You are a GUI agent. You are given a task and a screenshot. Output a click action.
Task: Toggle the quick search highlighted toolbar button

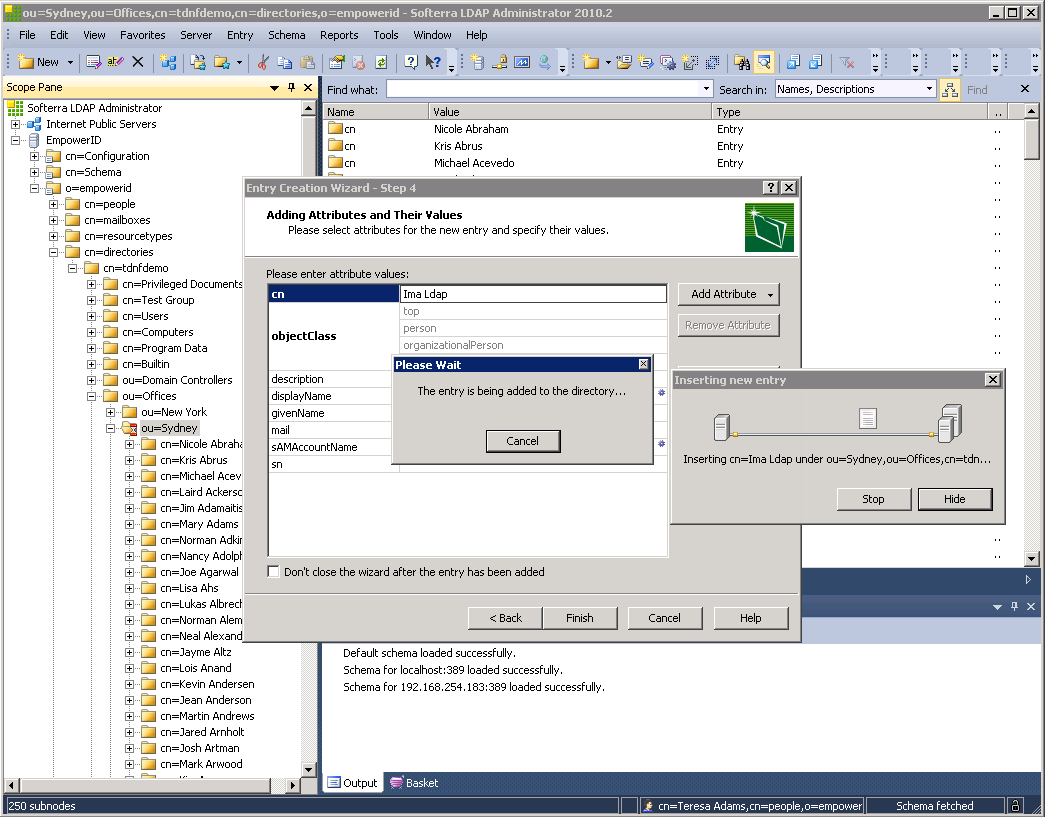click(x=764, y=62)
